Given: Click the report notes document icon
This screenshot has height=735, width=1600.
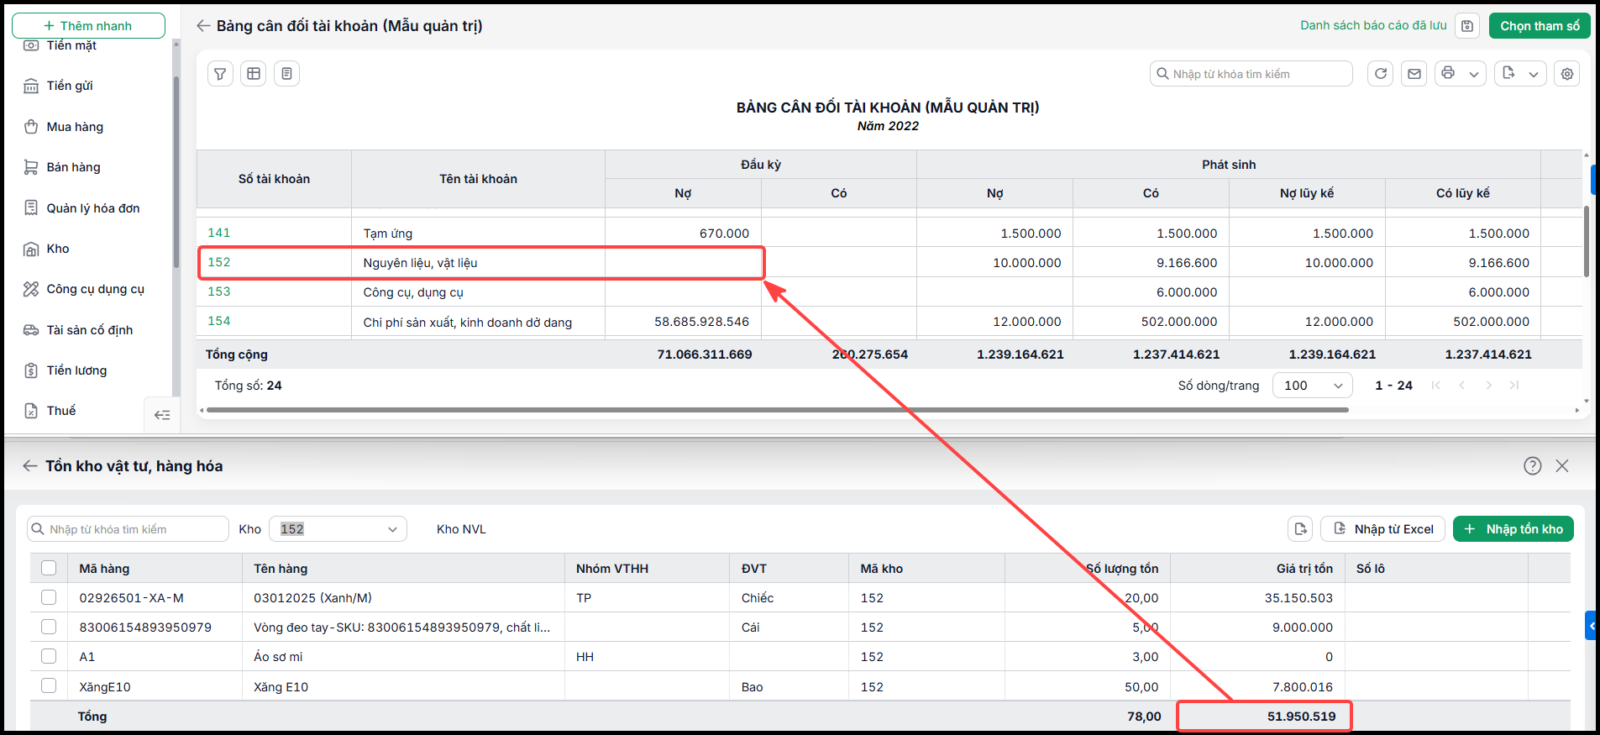Looking at the screenshot, I should 287,73.
